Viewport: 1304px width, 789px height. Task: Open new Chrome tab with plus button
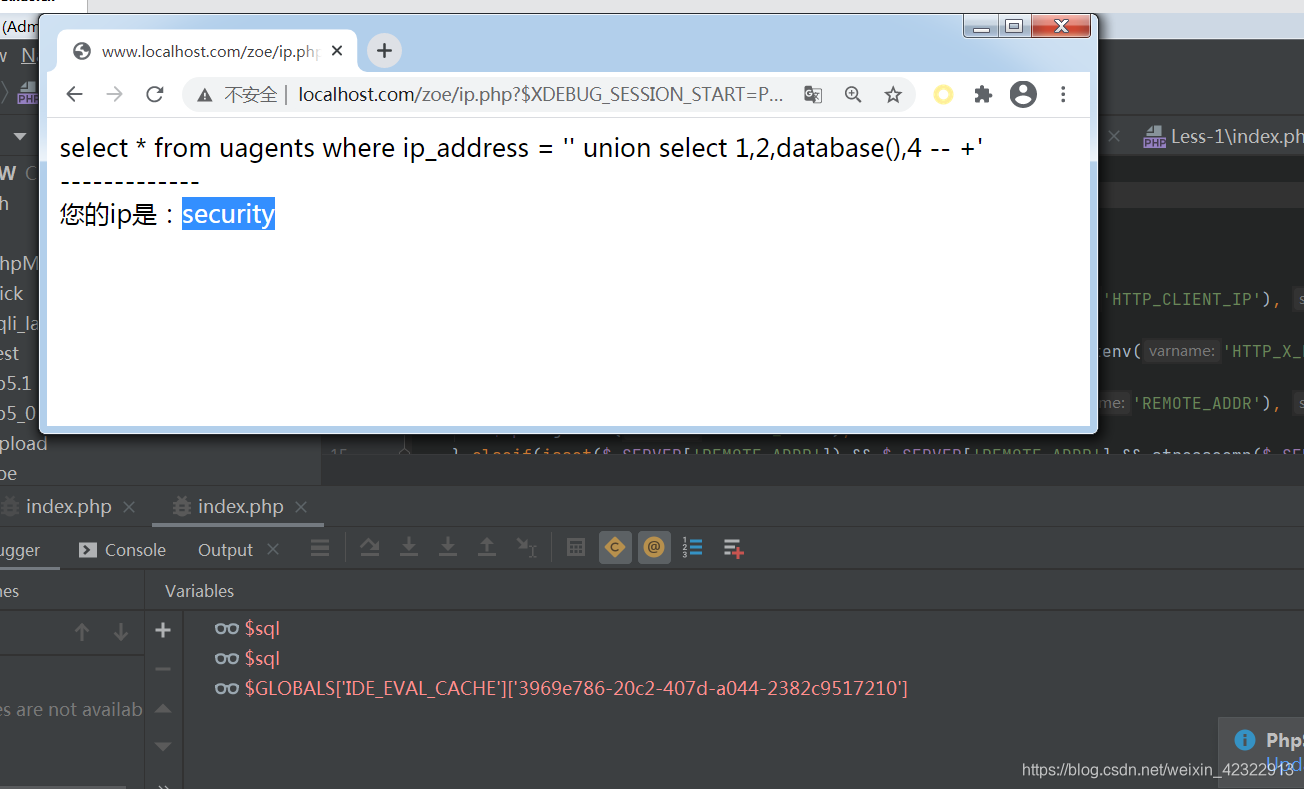[384, 51]
